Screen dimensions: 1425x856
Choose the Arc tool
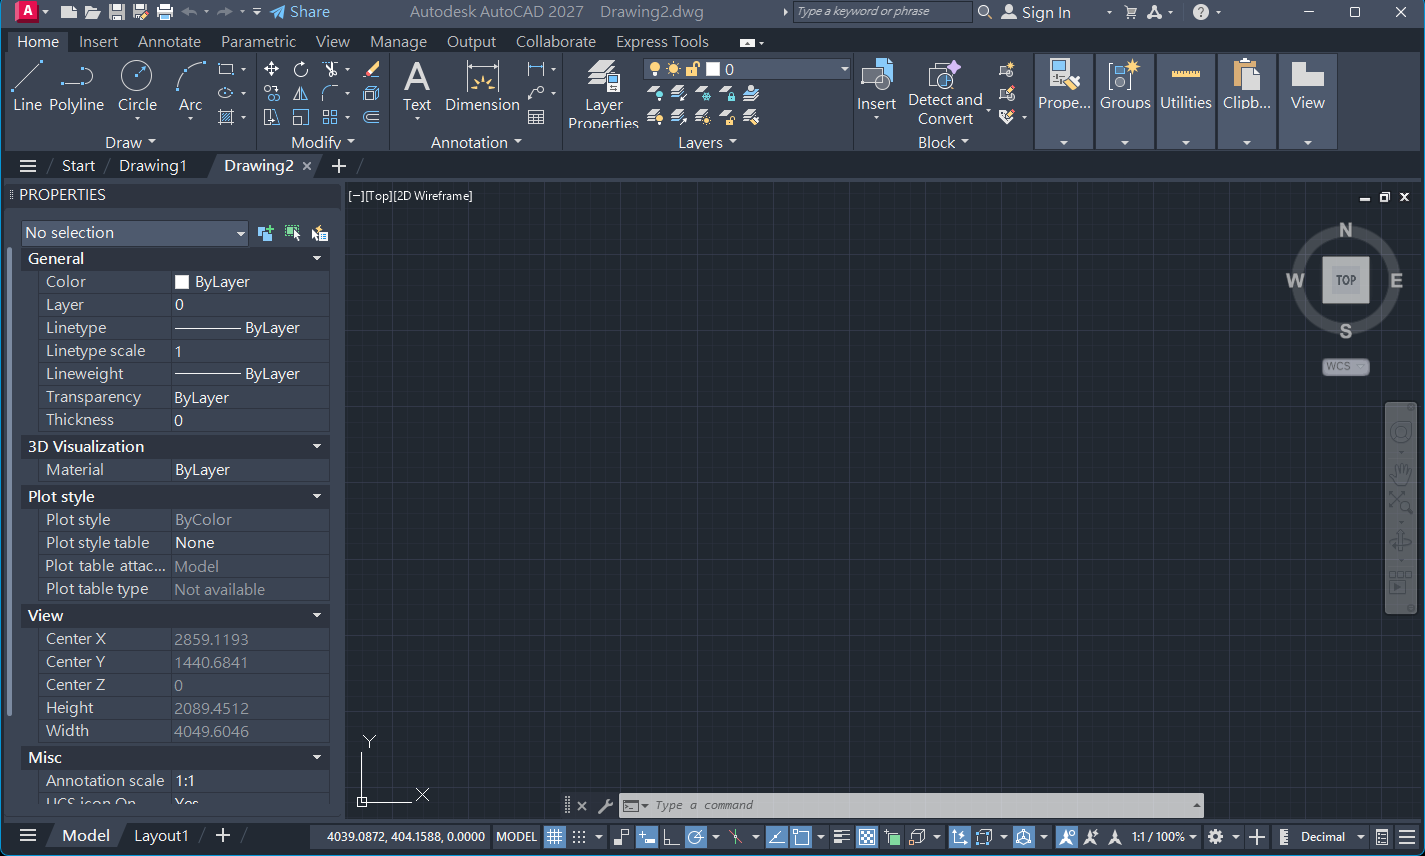(190, 85)
